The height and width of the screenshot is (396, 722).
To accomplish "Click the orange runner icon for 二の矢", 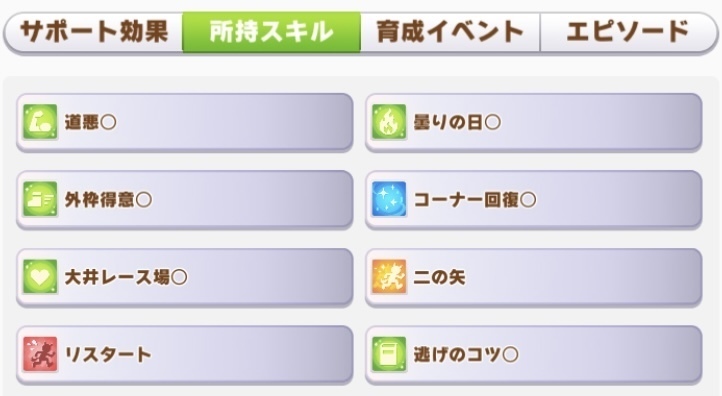I will pos(389,277).
